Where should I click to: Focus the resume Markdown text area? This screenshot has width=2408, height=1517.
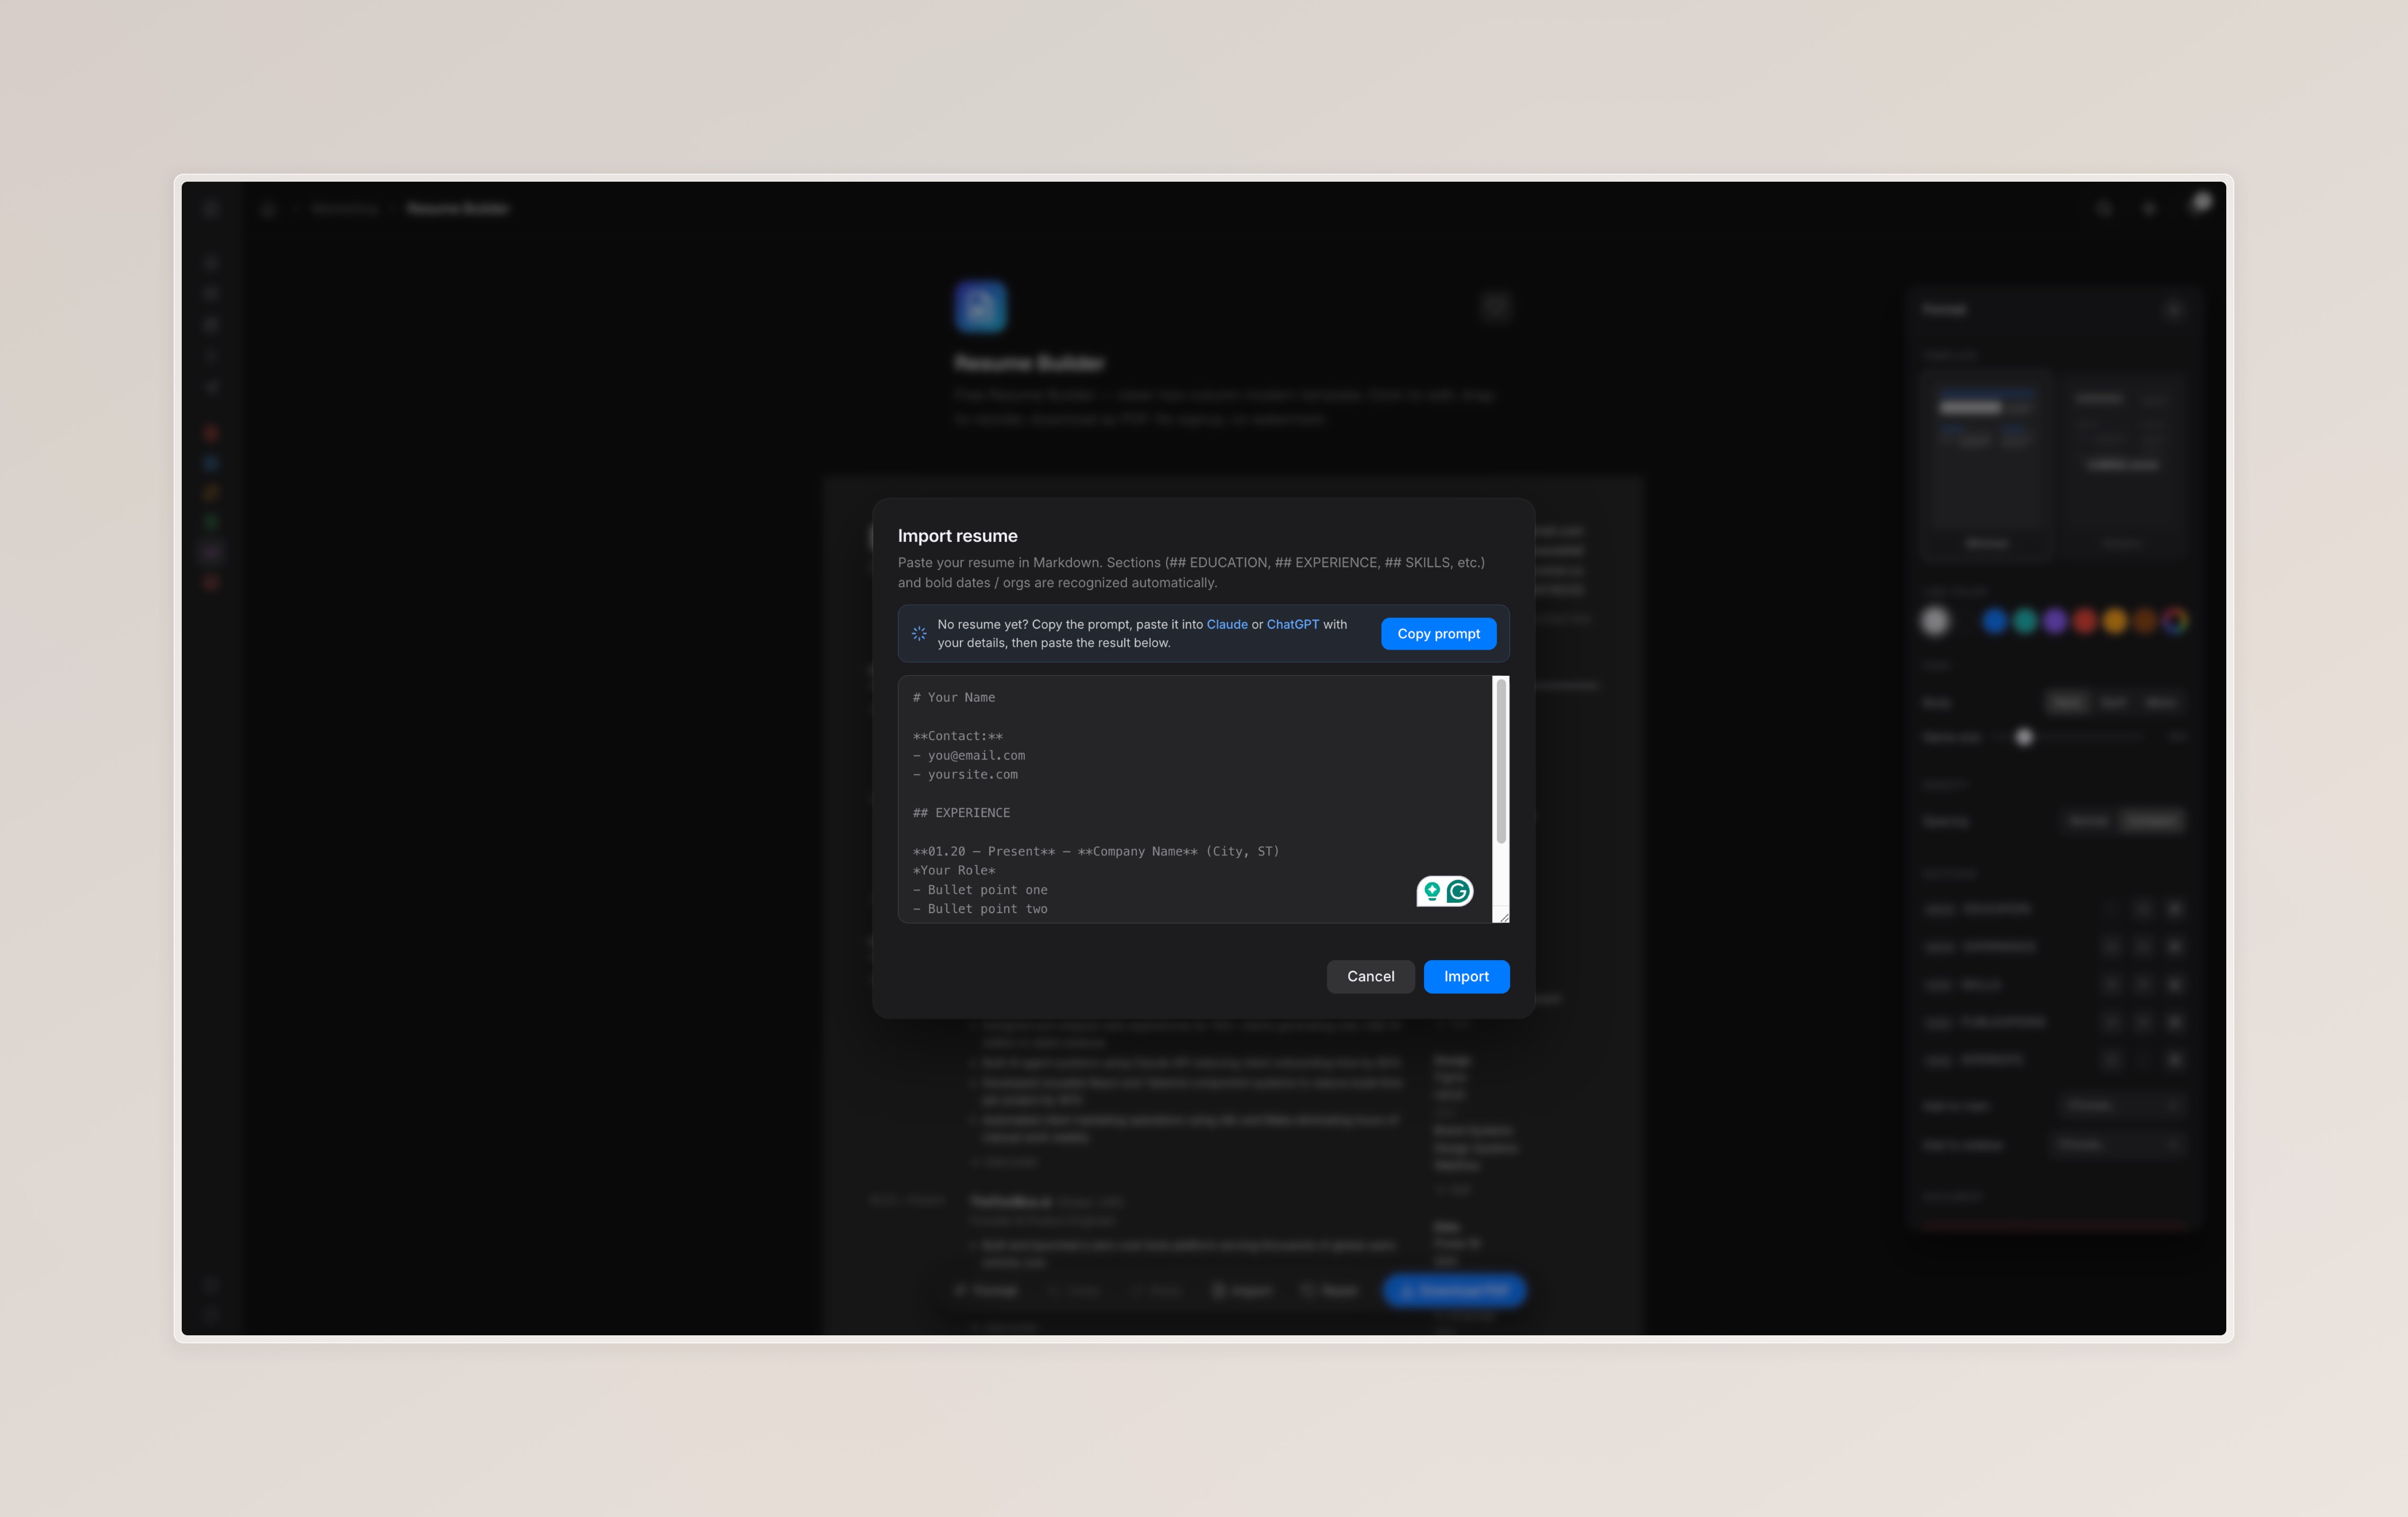coord(1203,799)
